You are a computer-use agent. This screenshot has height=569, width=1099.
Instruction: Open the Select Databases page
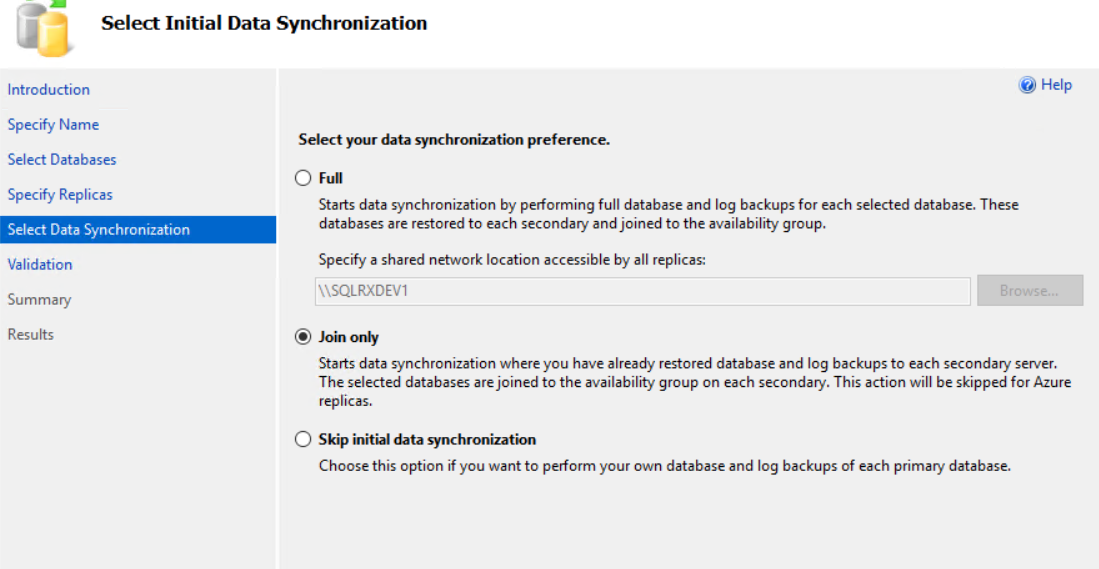pos(62,159)
